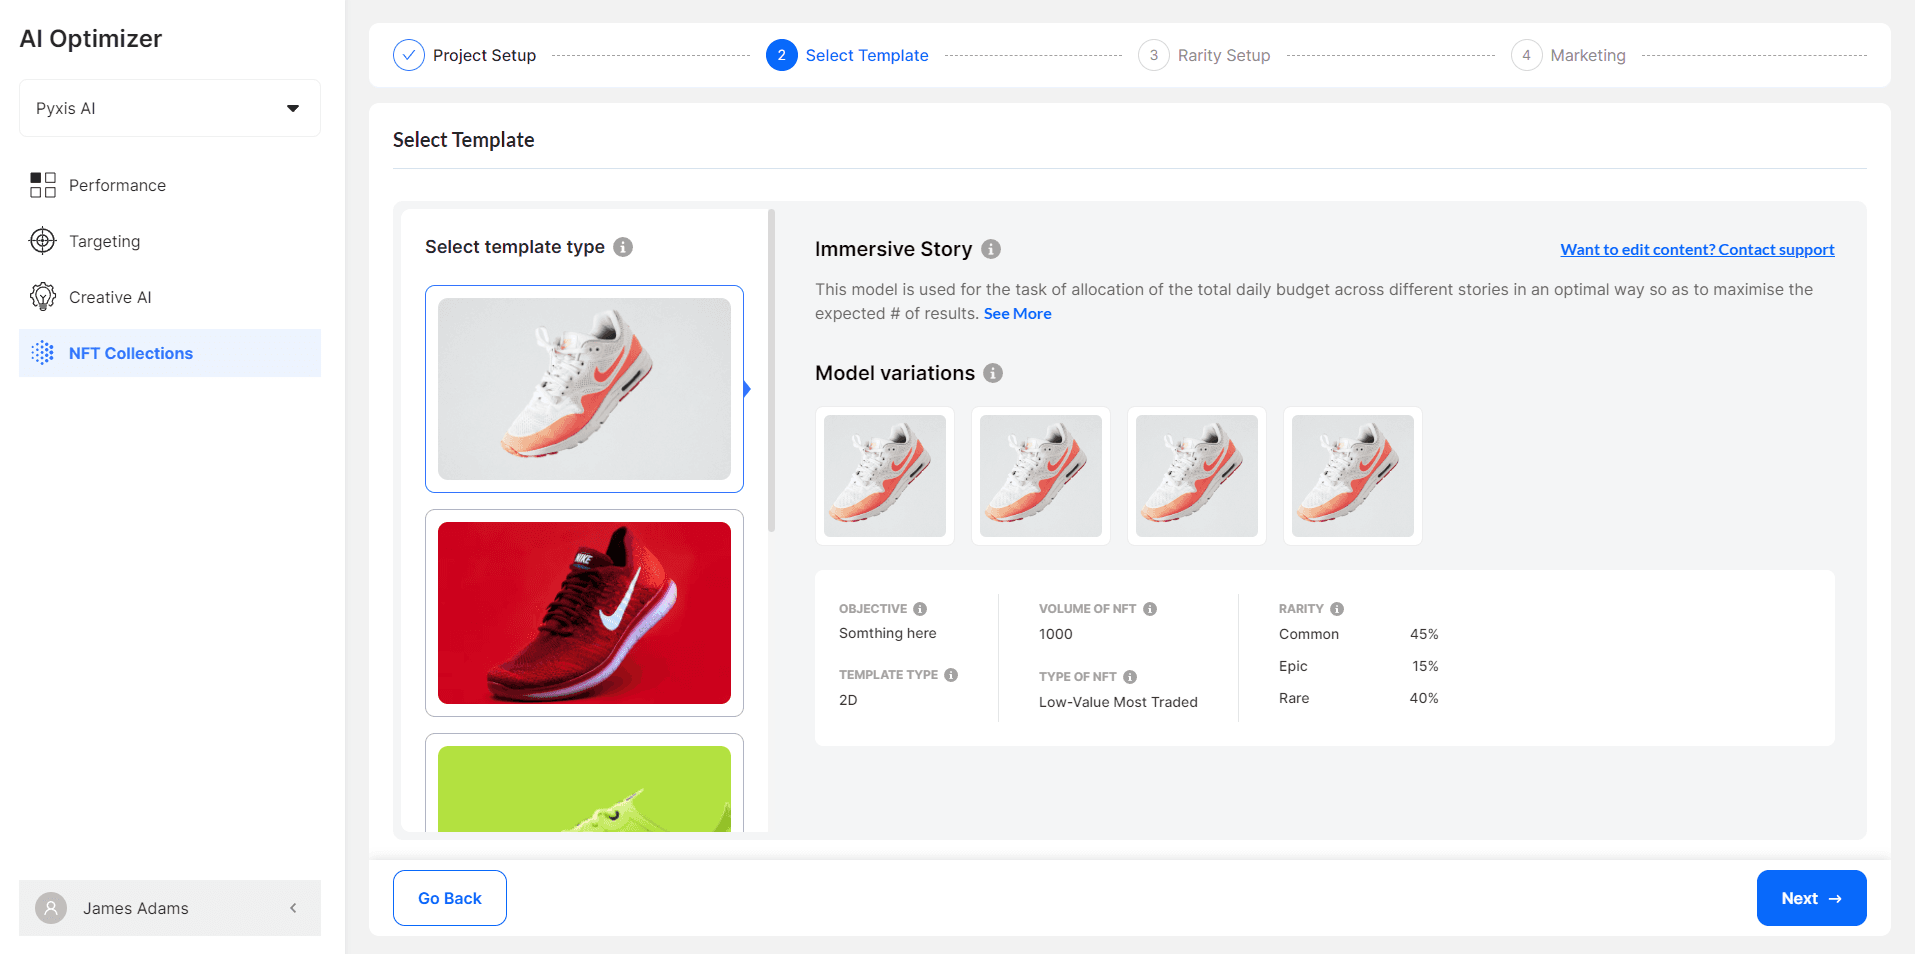
Task: Click info icon beside Model variations
Action: pos(993,373)
